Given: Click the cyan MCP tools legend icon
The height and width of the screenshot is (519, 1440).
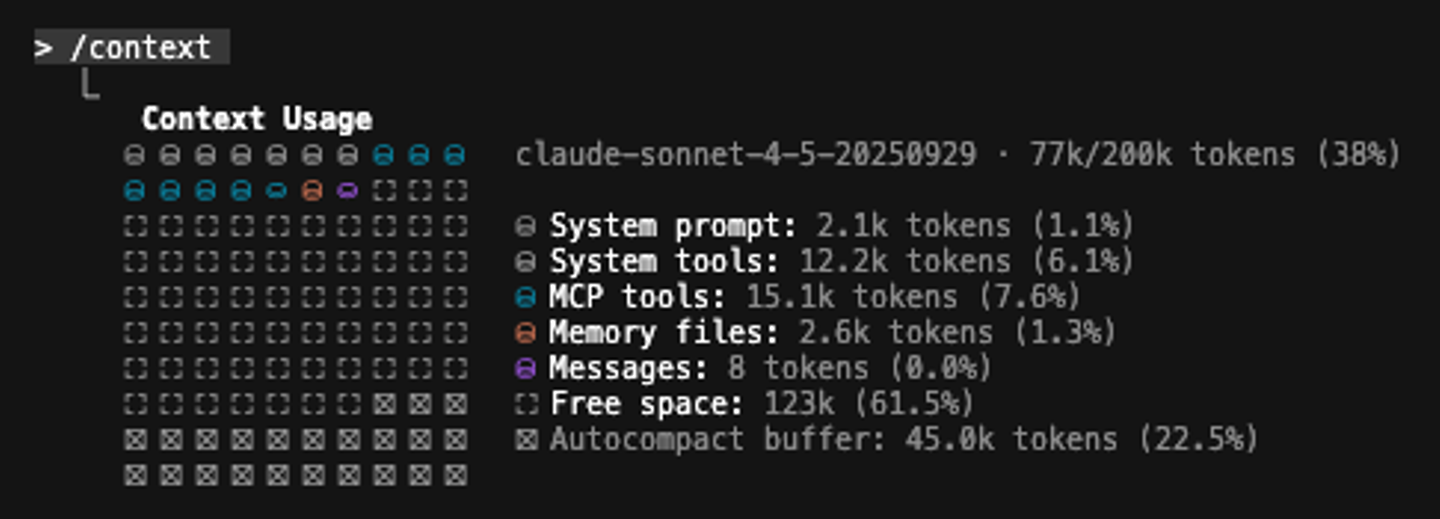Looking at the screenshot, I should pyautogui.click(x=526, y=298).
